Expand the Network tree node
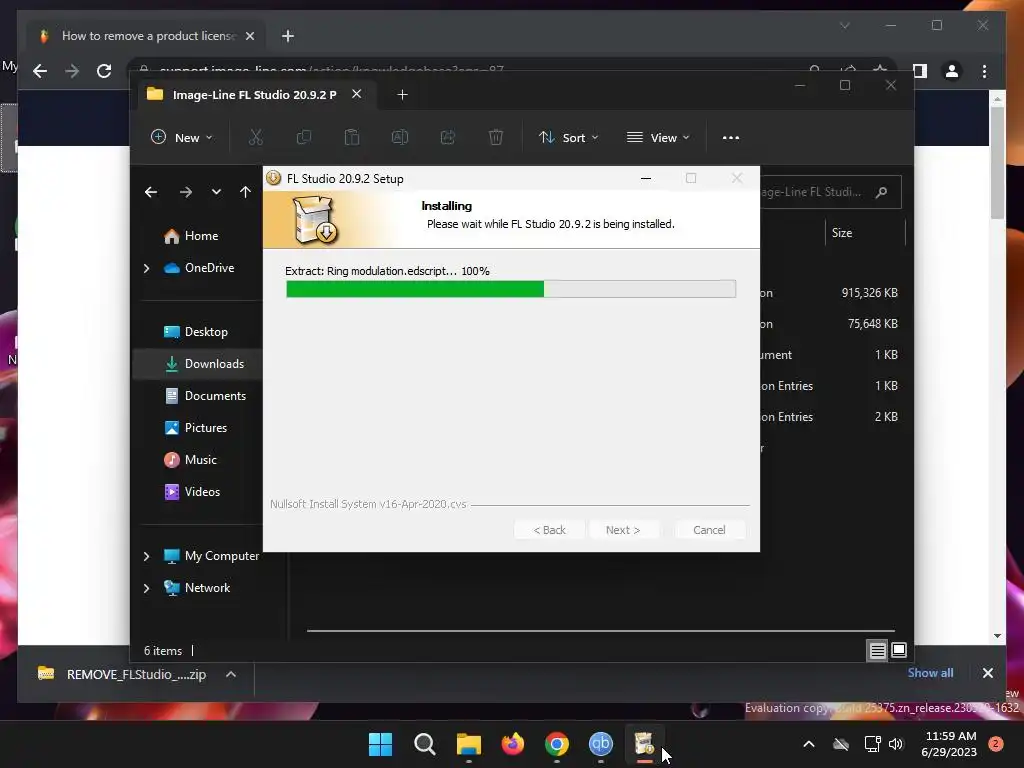Viewport: 1024px width, 768px height. coord(146,588)
